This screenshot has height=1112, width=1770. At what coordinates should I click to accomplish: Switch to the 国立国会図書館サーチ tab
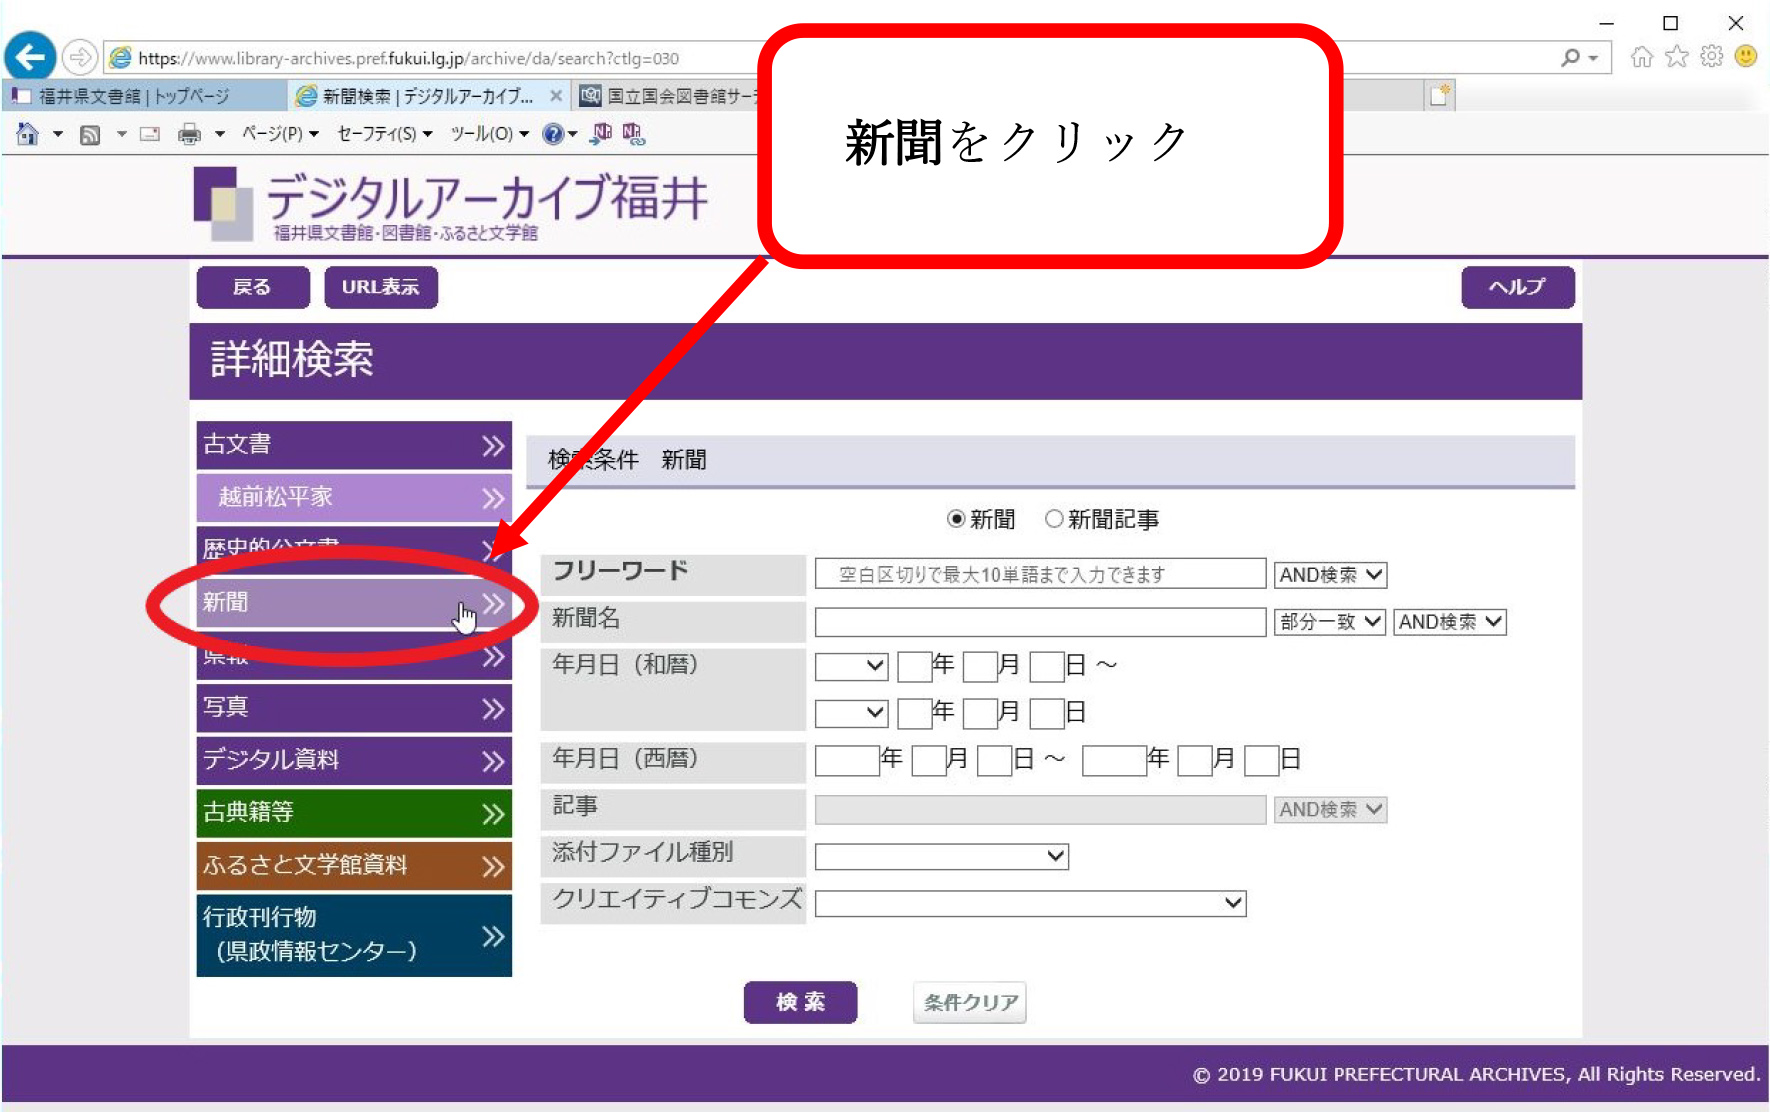(670, 96)
